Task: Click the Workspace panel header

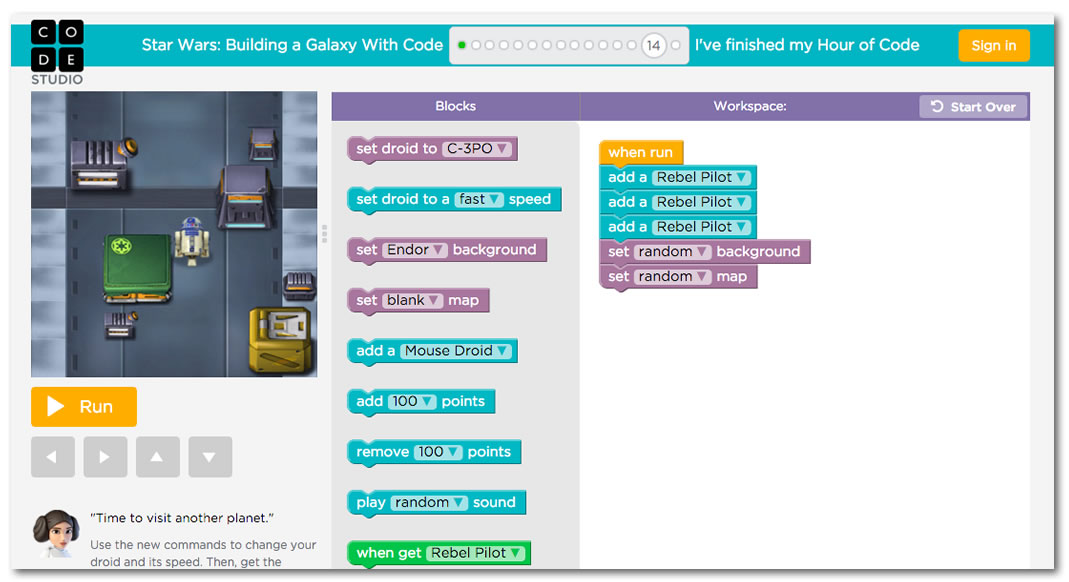Action: [749, 106]
